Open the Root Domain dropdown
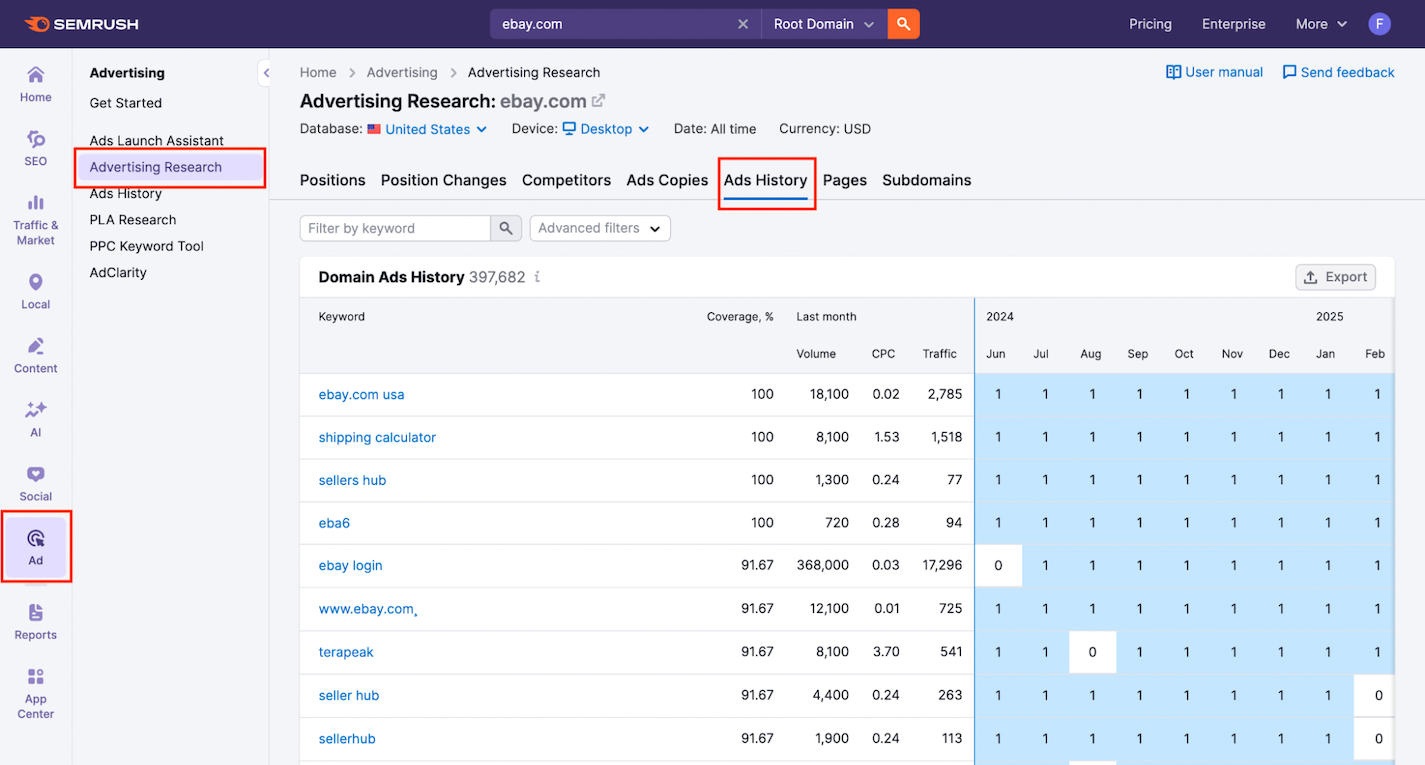 click(x=822, y=23)
